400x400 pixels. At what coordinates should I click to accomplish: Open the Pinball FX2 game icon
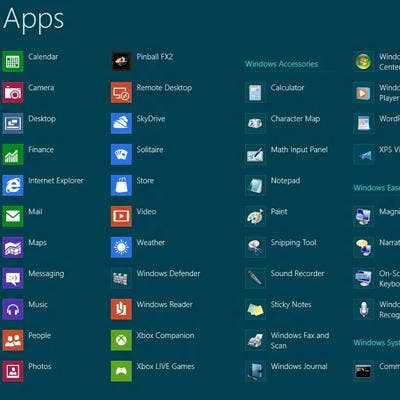pyautogui.click(x=121, y=61)
